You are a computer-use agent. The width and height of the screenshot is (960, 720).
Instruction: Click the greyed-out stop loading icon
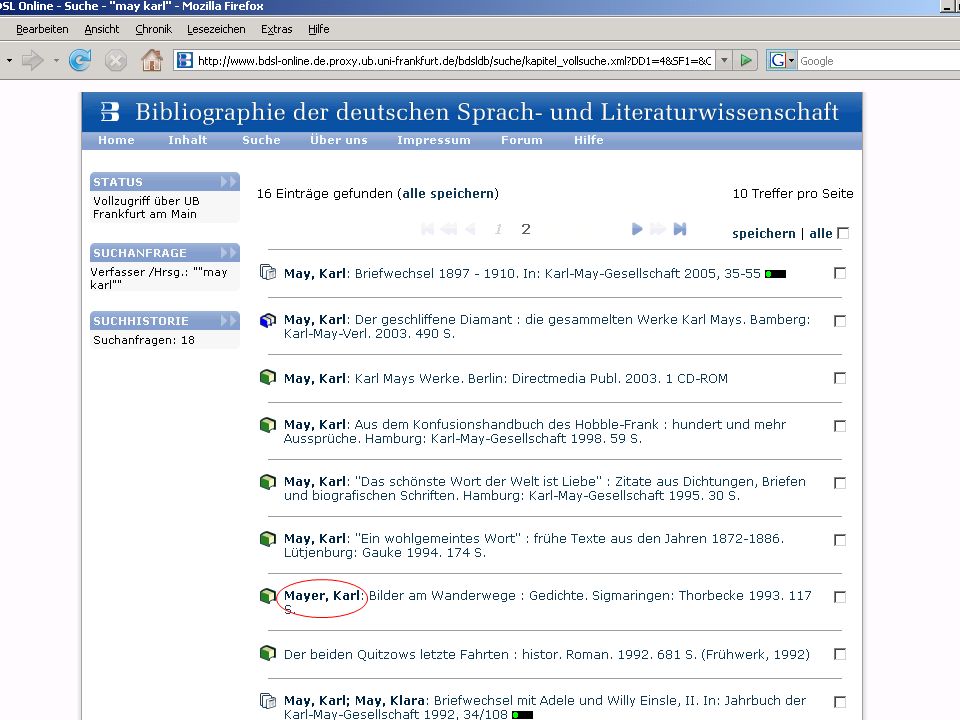click(x=116, y=61)
